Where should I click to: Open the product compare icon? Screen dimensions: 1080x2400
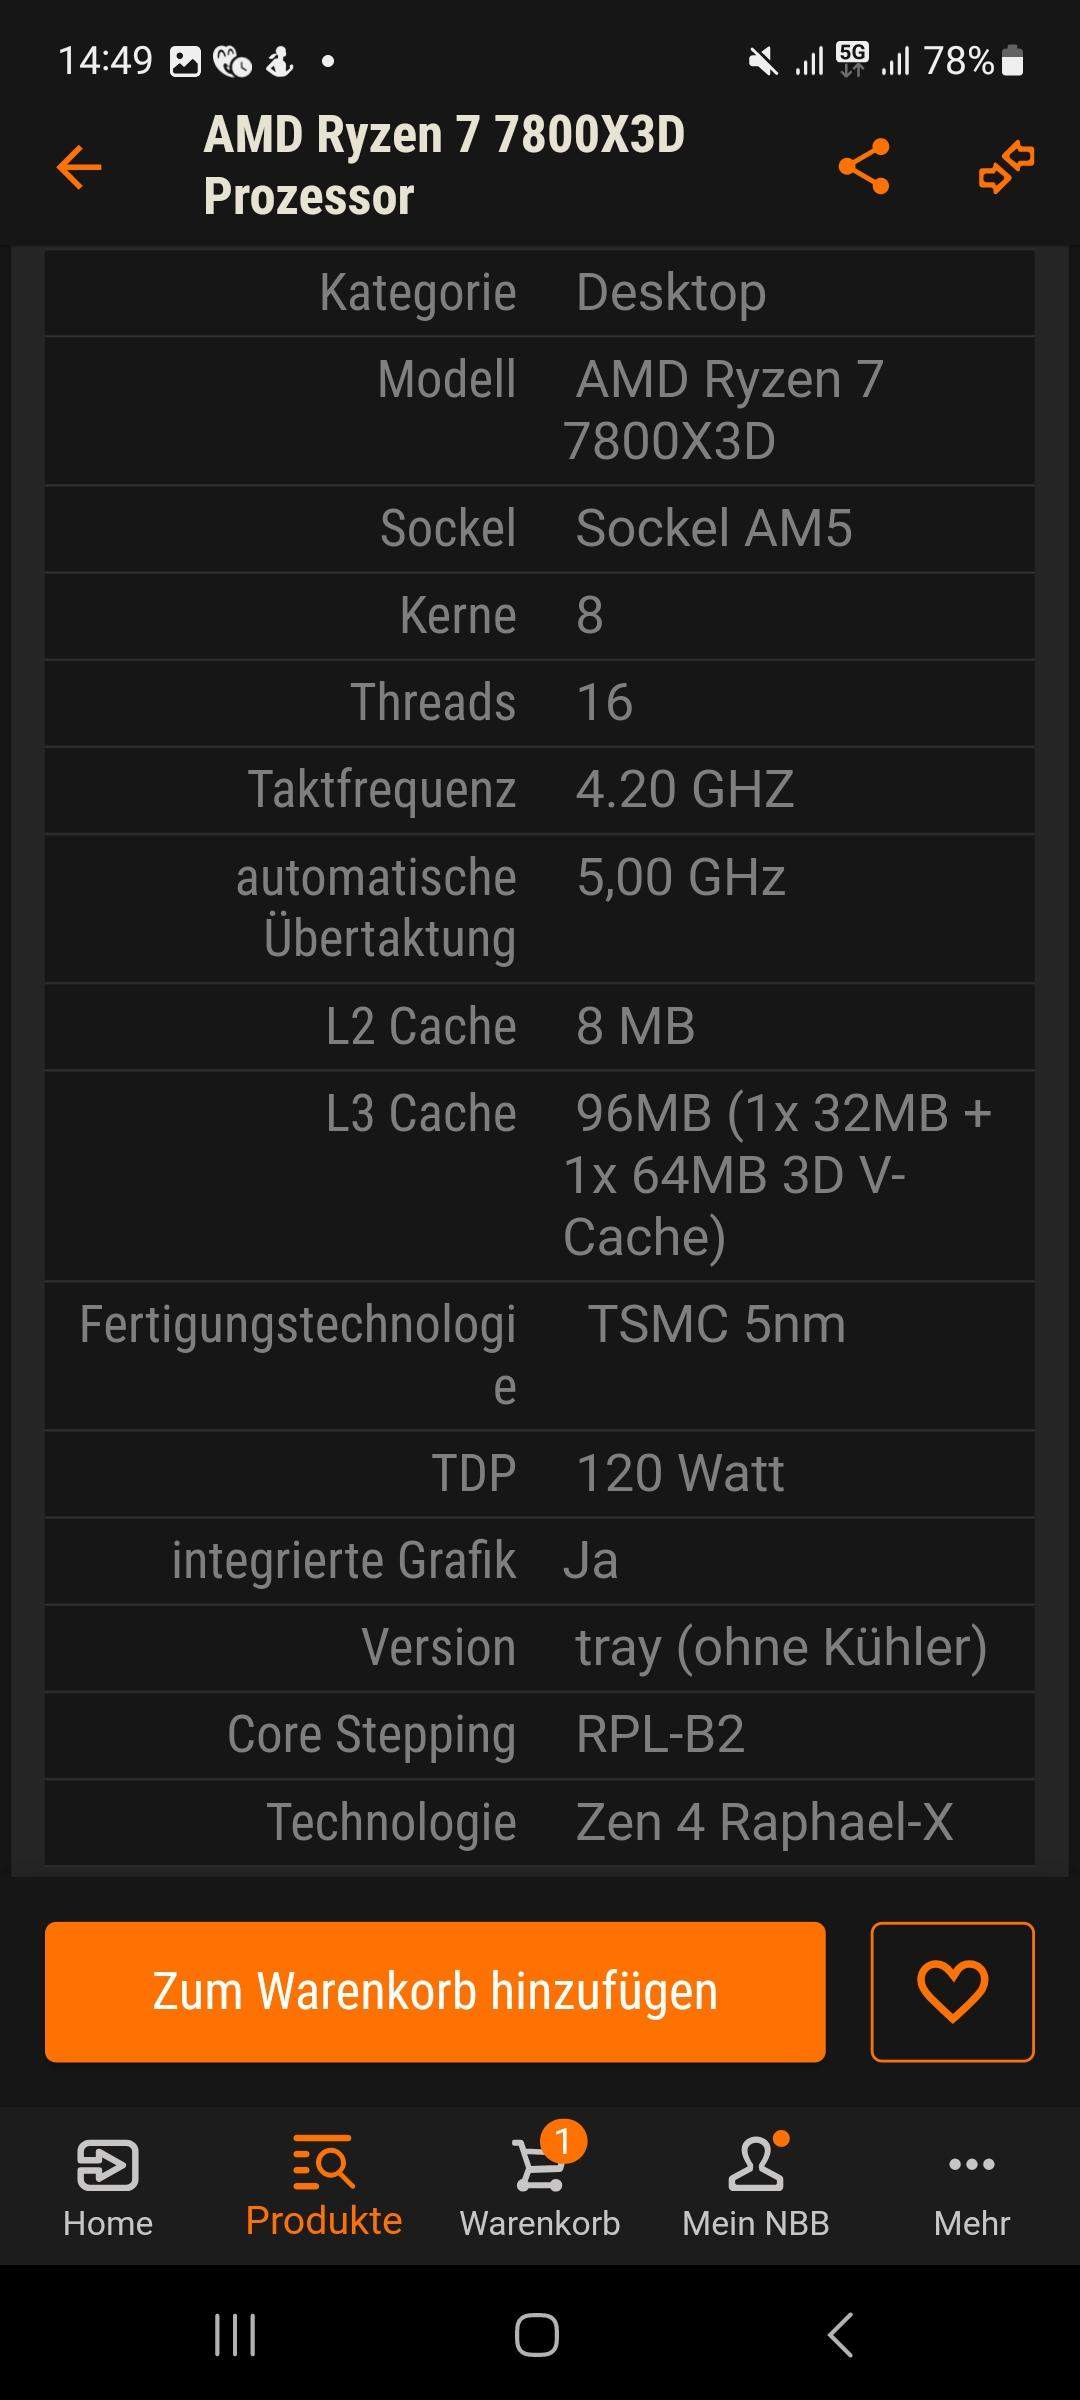(1006, 166)
